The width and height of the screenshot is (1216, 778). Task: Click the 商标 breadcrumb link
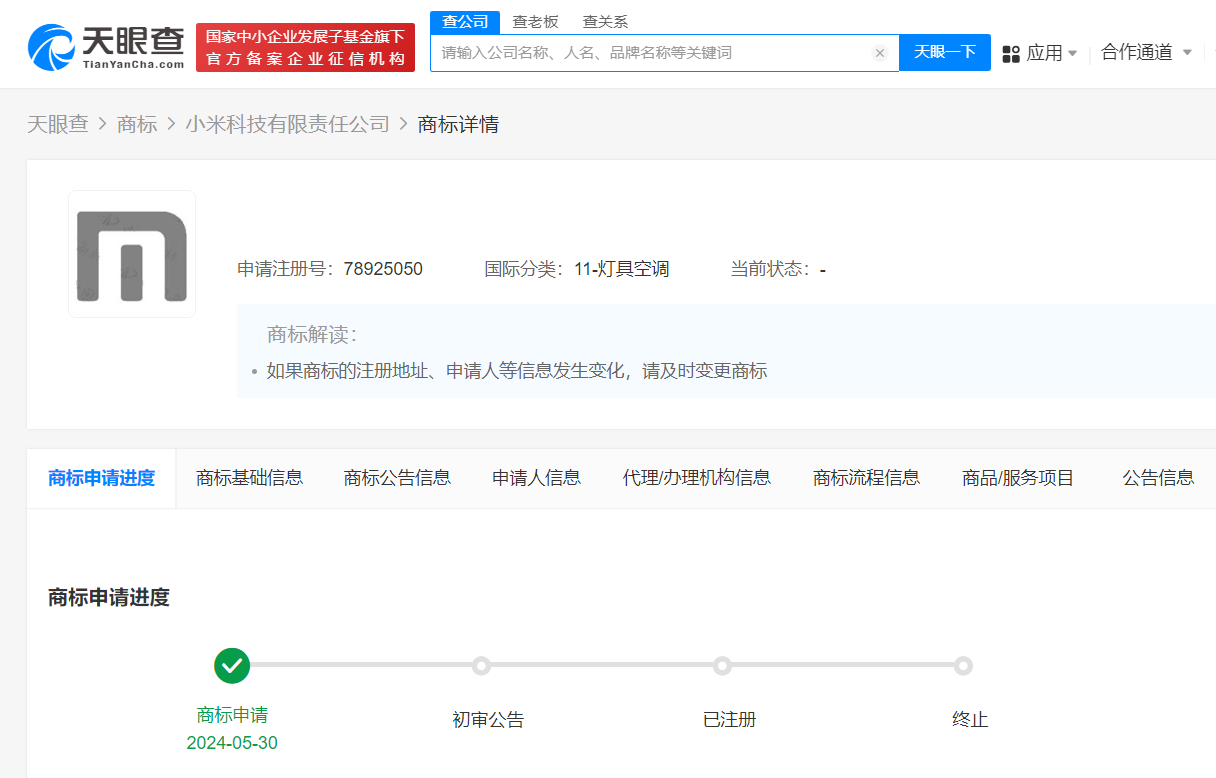pyautogui.click(x=137, y=124)
